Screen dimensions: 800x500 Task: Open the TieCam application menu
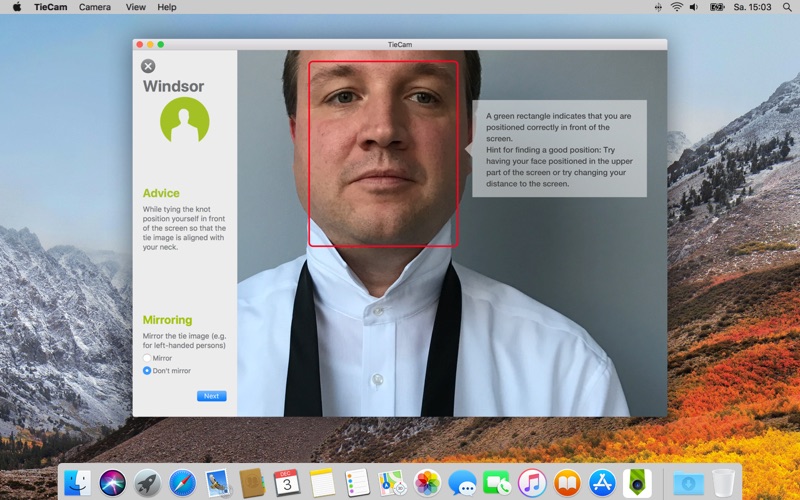(50, 7)
